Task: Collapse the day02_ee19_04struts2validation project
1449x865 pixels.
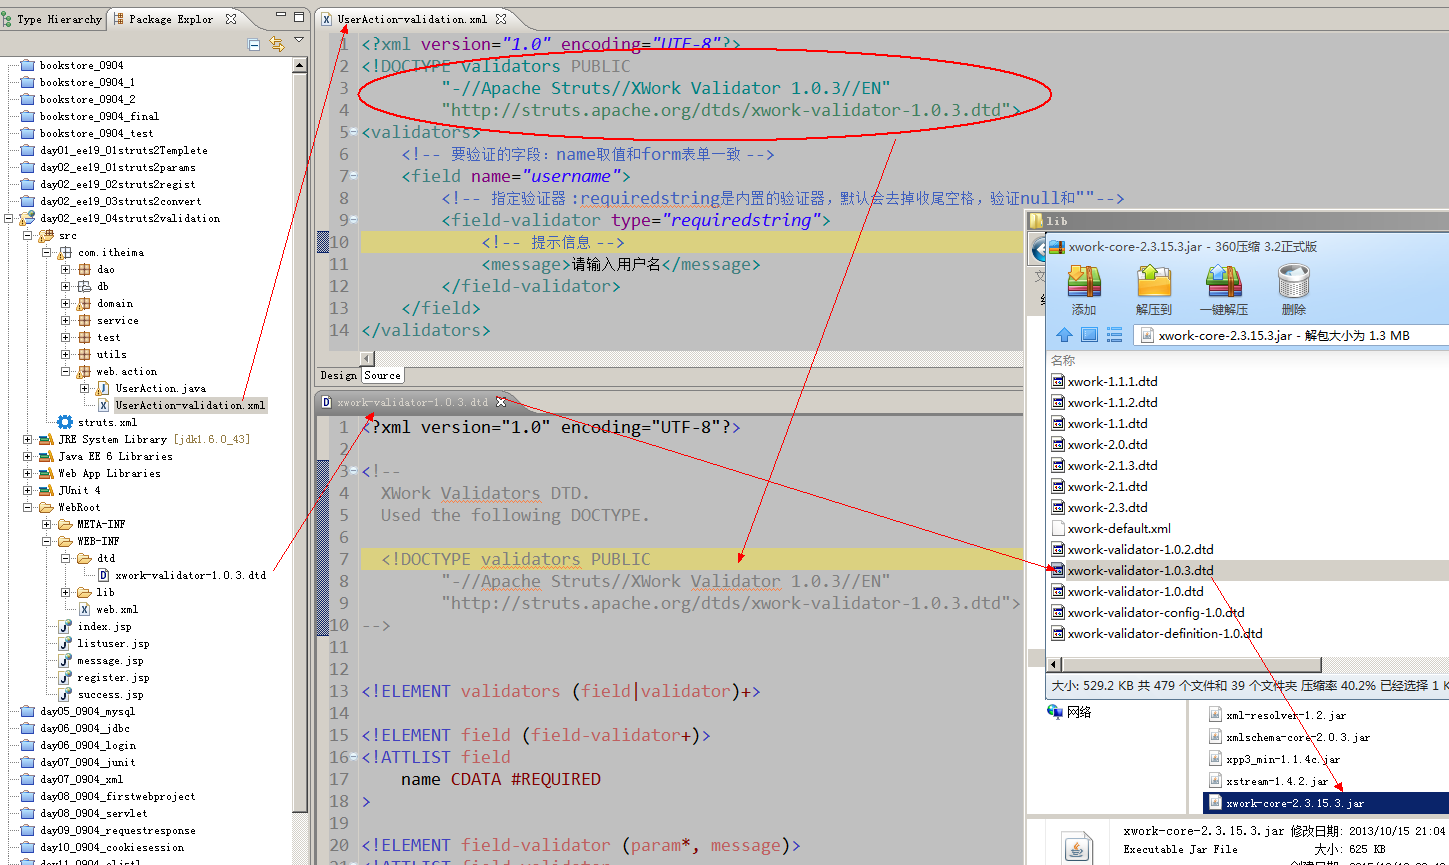Action: (10, 218)
